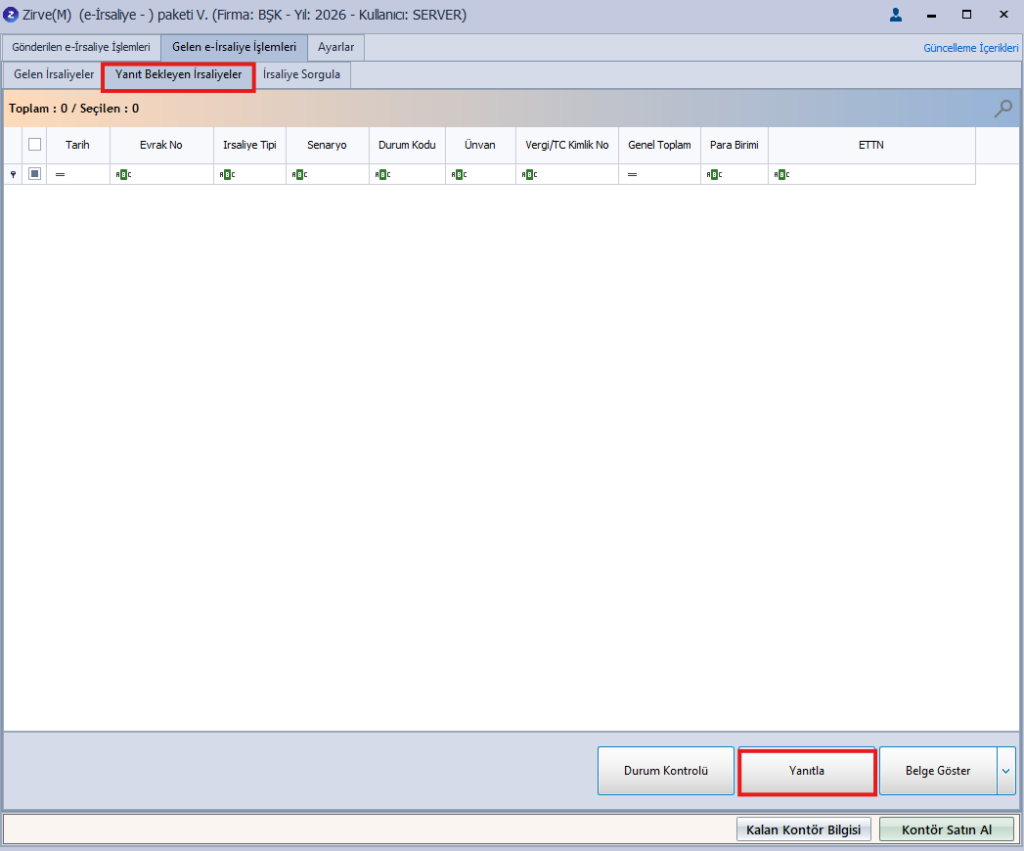Click the Genel Toplam column header

click(x=660, y=145)
